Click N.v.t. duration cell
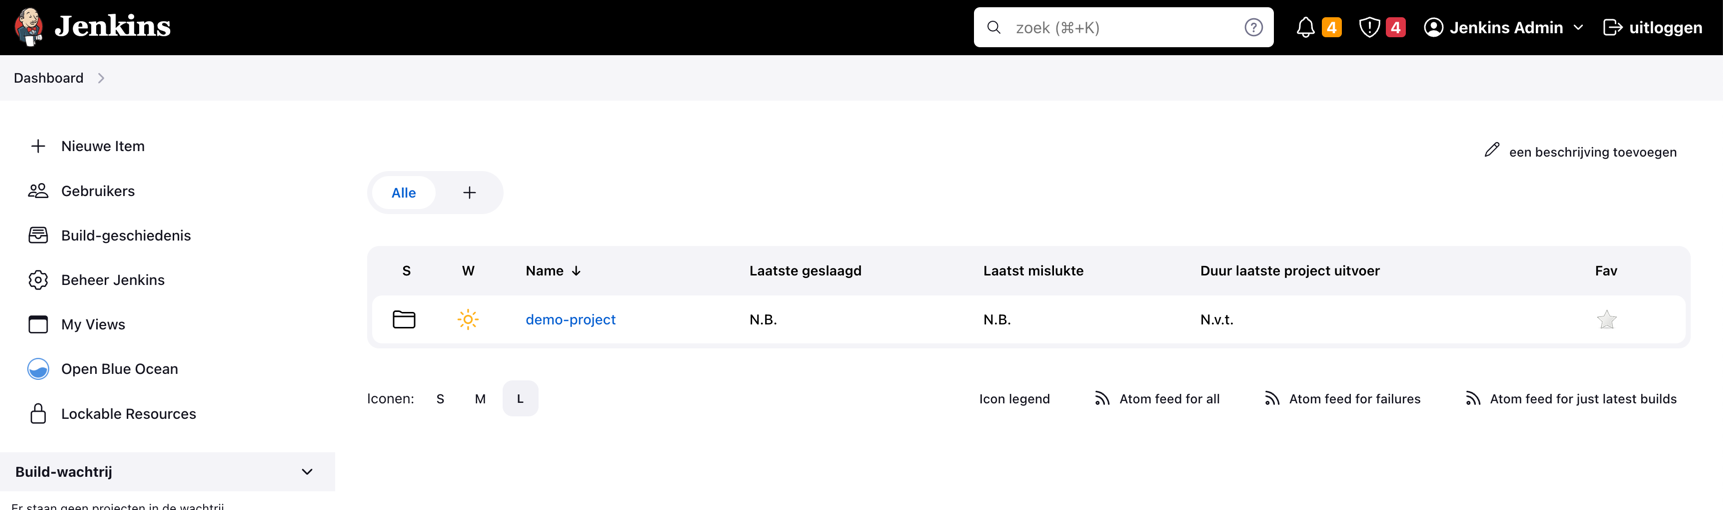Viewport: 1723px width, 510px height. 1217,320
